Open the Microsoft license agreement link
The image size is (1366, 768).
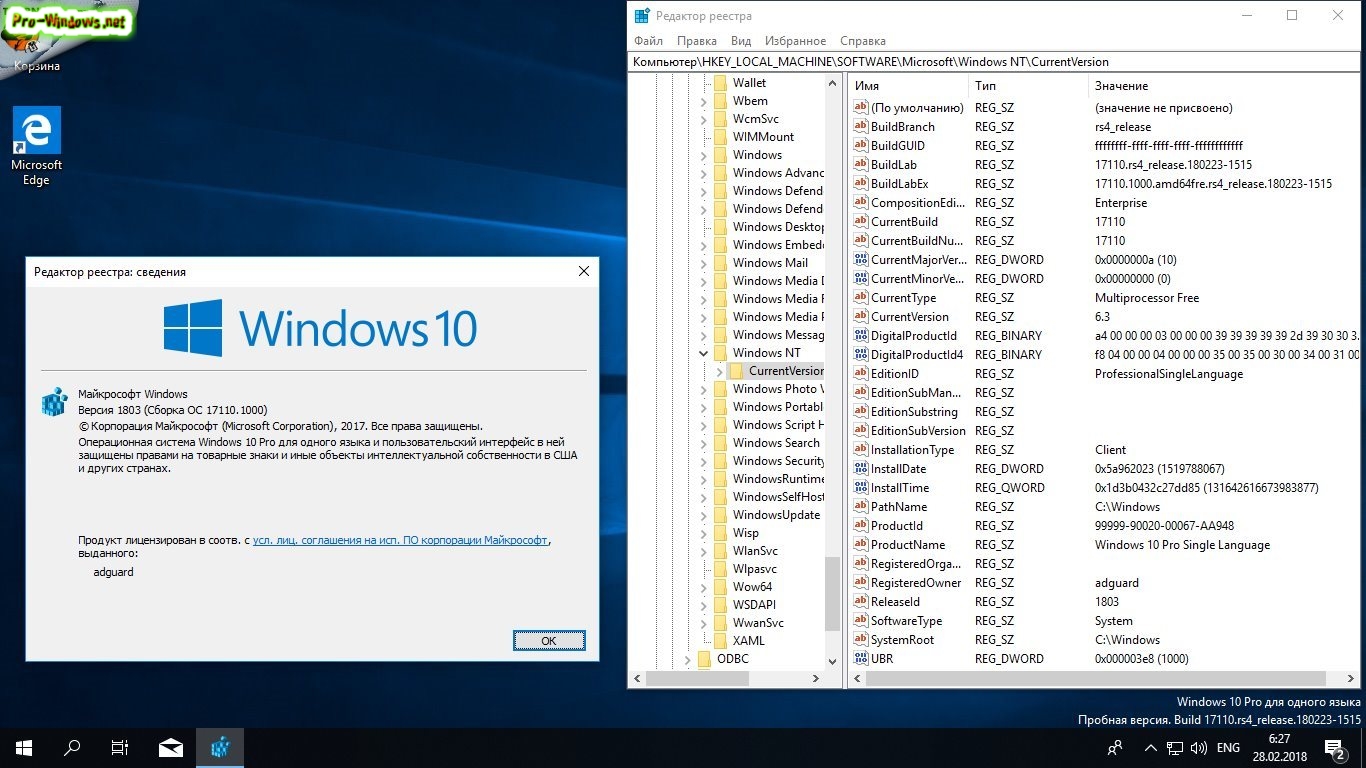(400, 540)
